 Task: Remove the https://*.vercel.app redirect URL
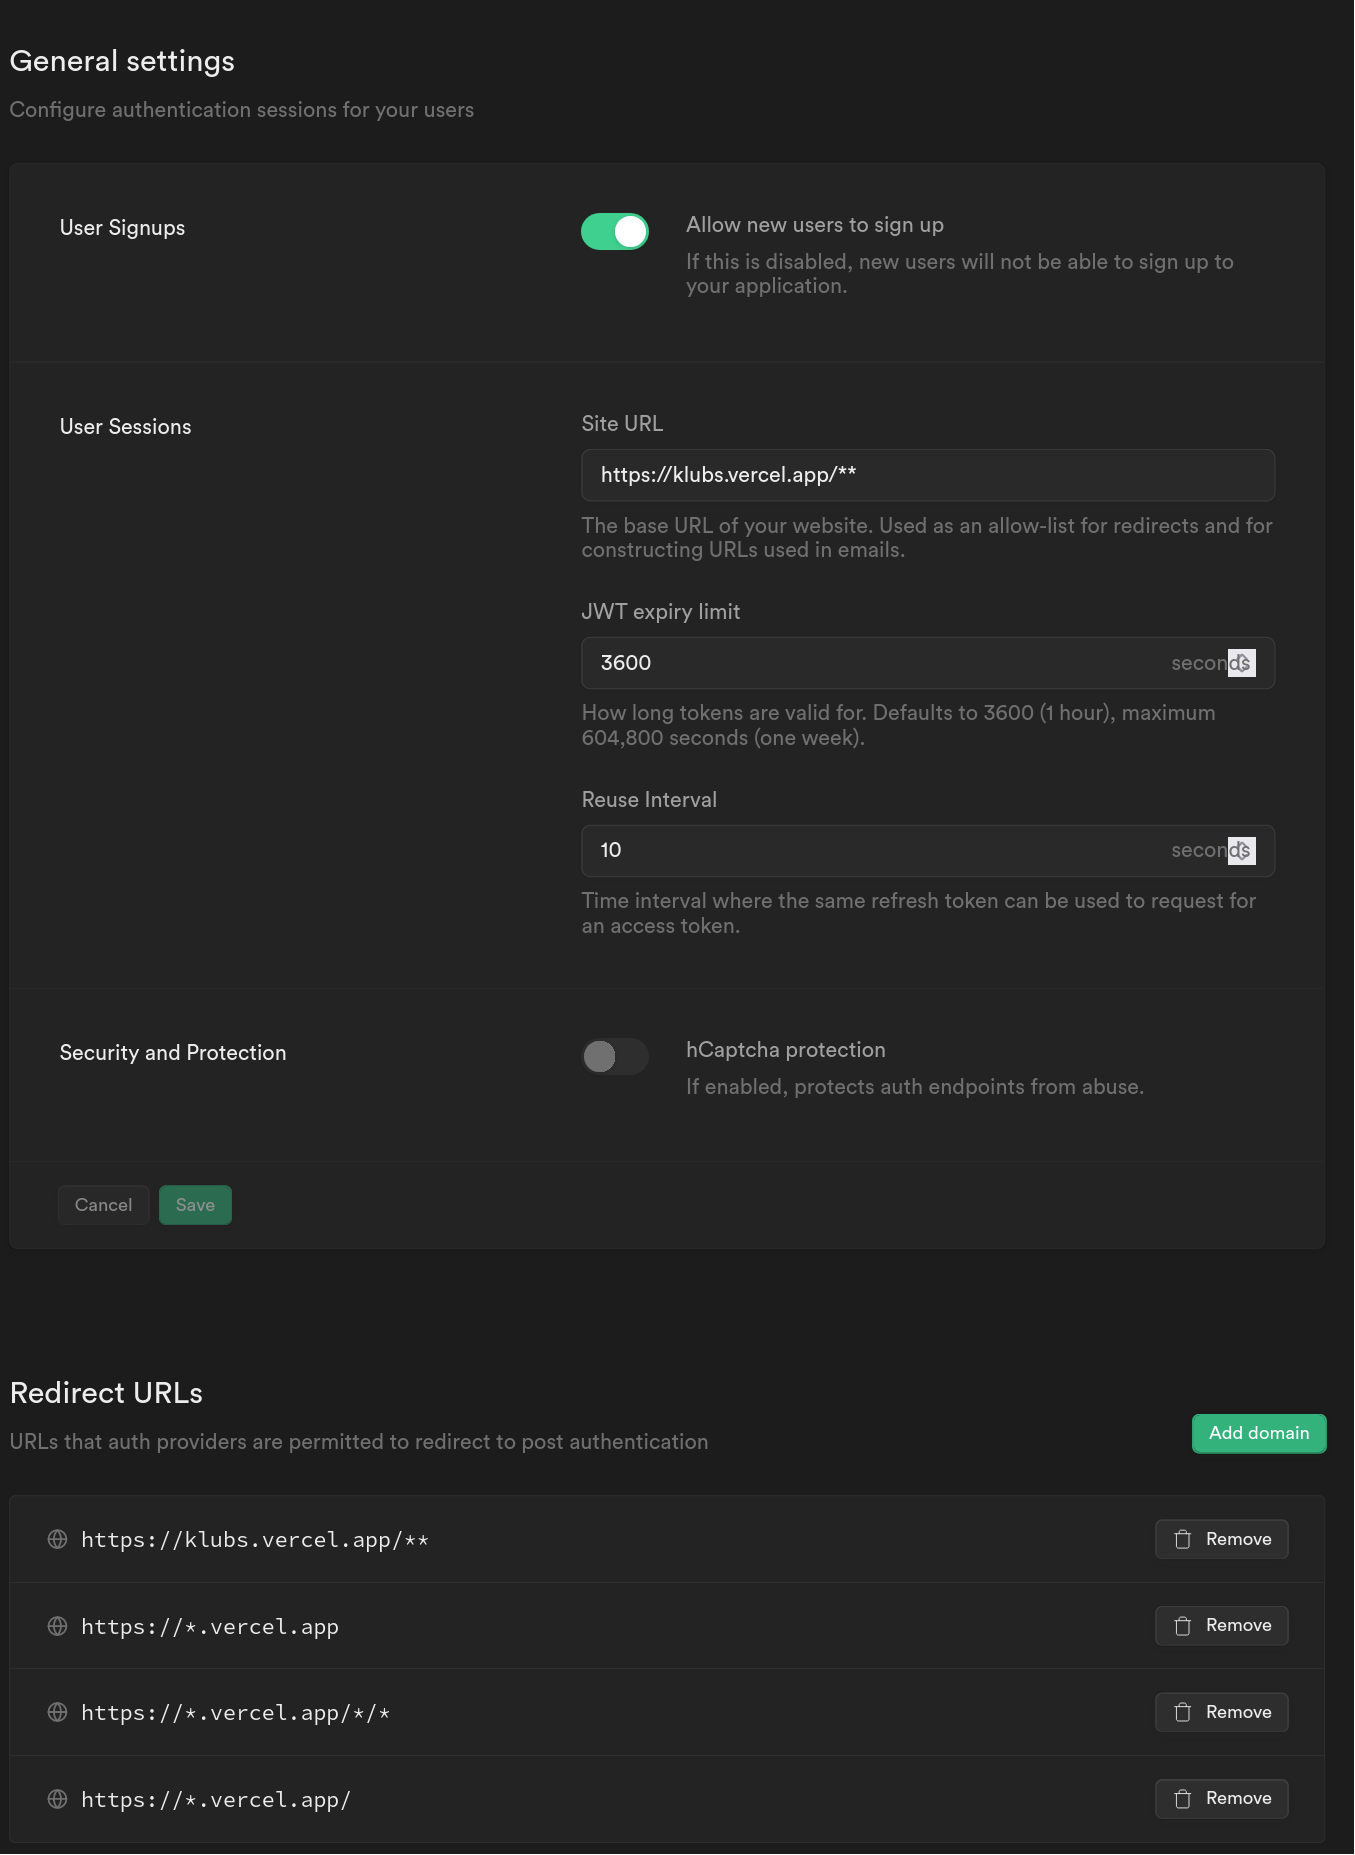pos(1222,1626)
